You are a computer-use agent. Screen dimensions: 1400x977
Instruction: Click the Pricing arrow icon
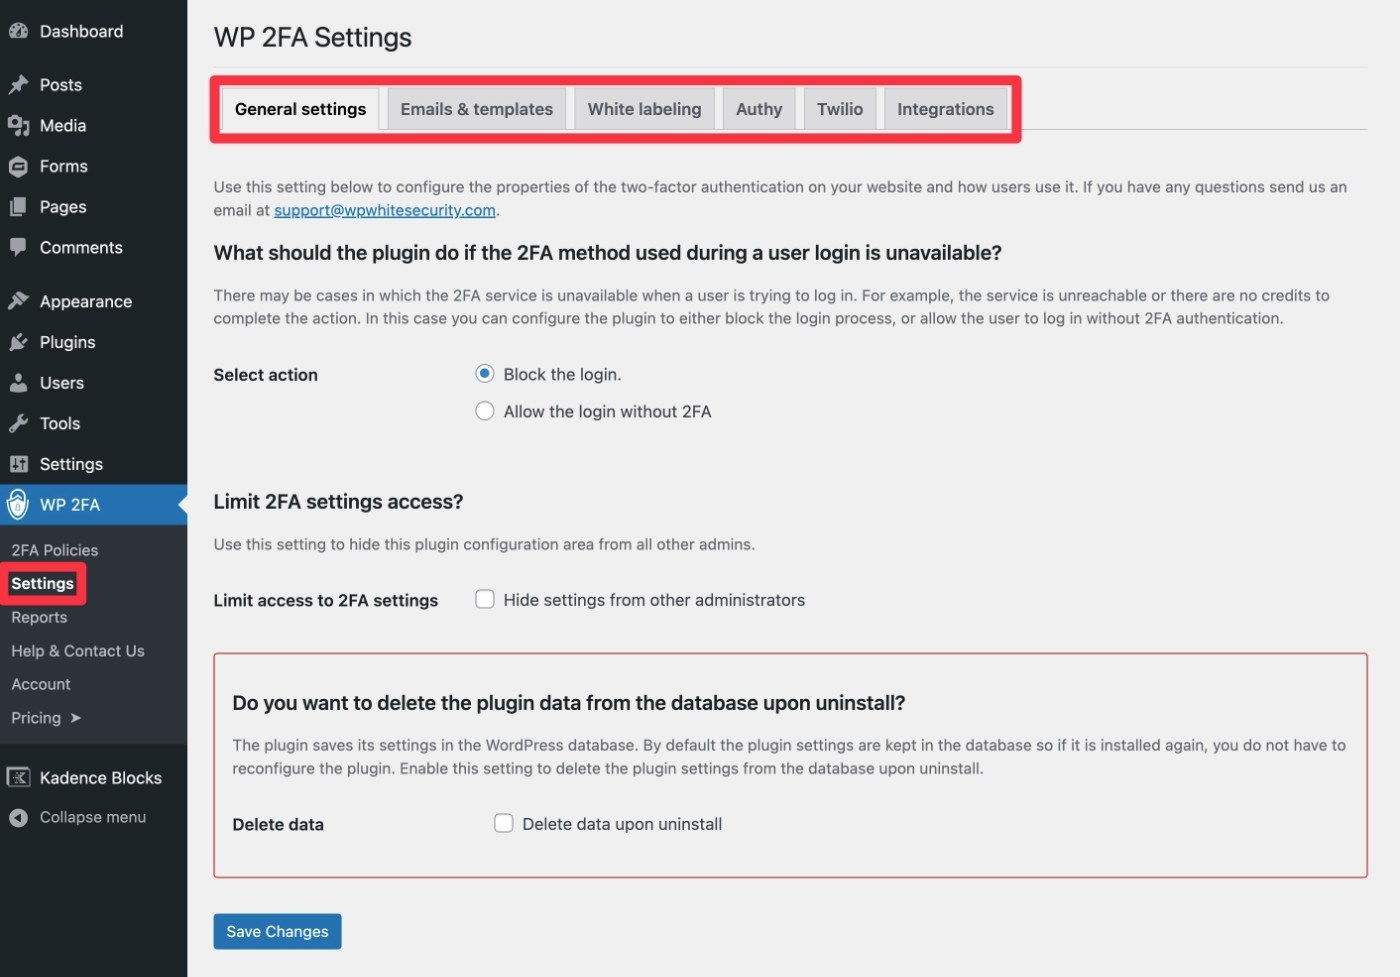coord(75,718)
